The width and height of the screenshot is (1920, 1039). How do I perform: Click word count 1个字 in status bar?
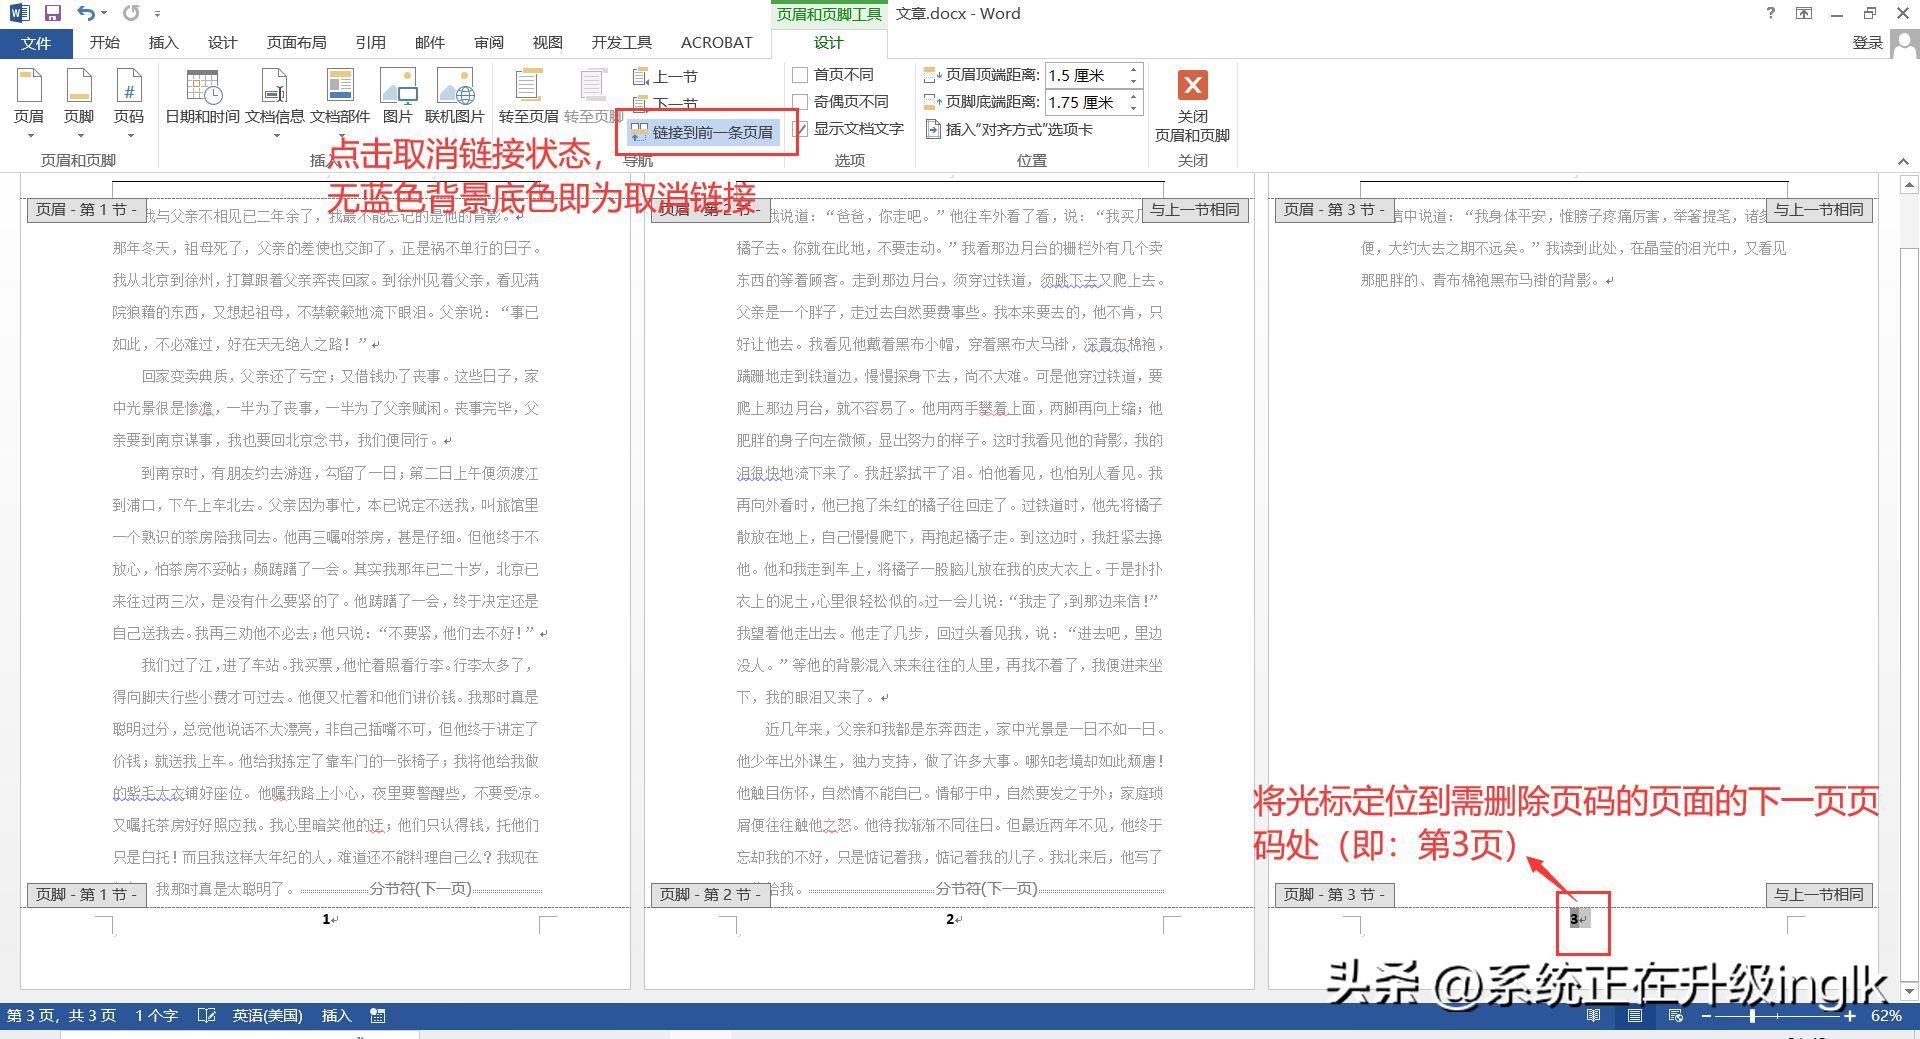pyautogui.click(x=156, y=1015)
